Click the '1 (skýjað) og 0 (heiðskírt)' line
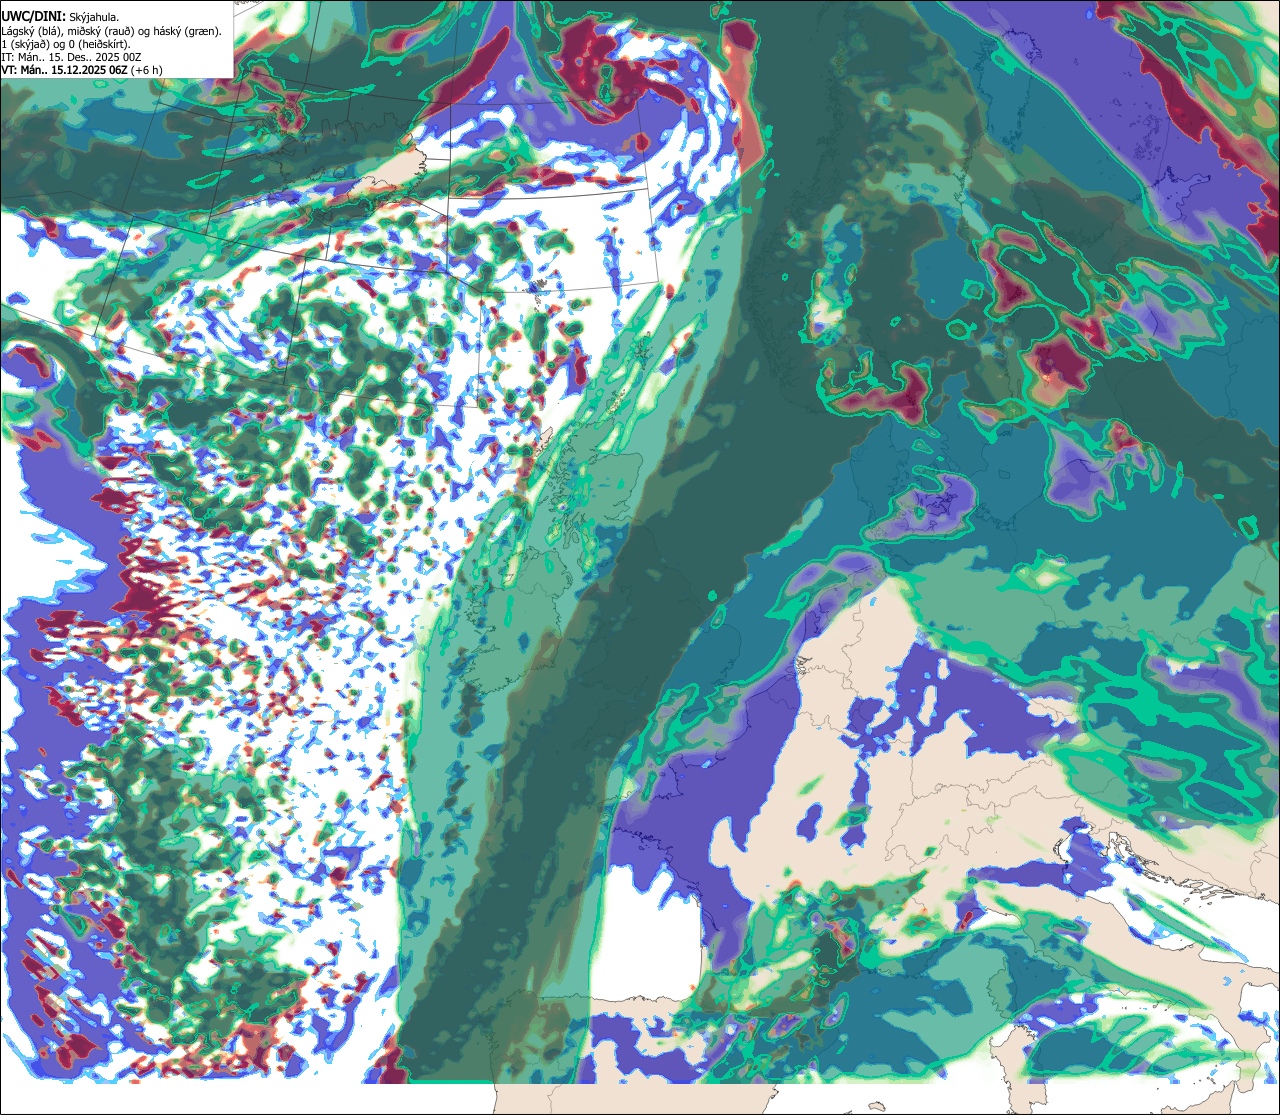 (x=66, y=44)
